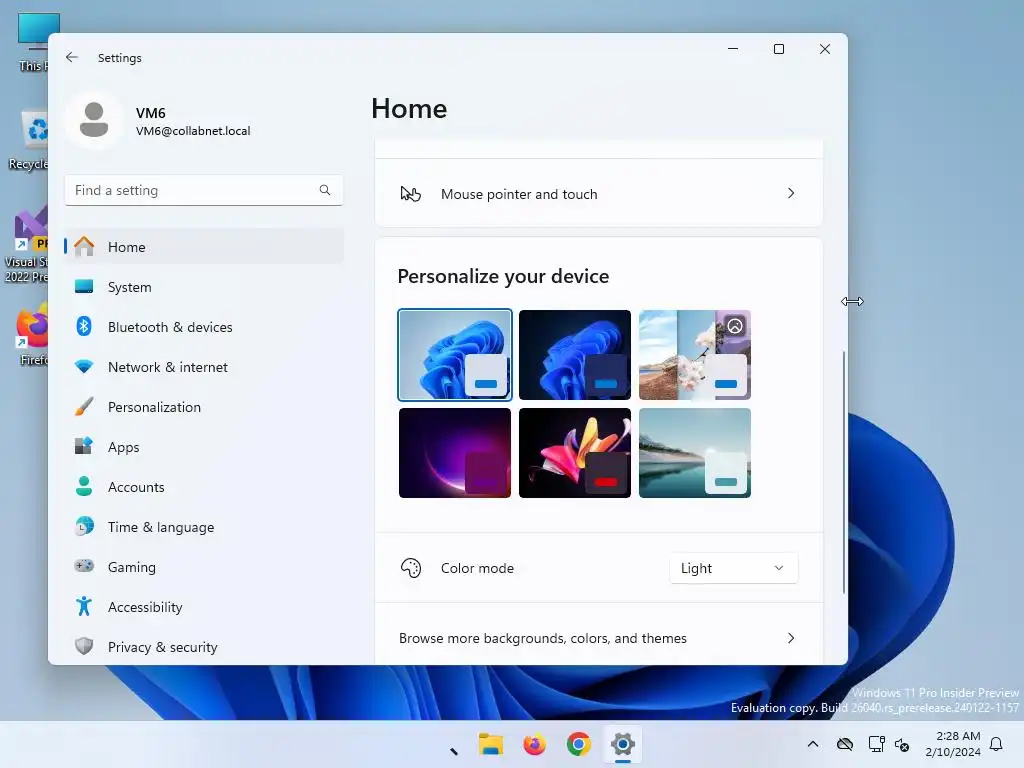Click the Bluetooth icon in sidebar
Image resolution: width=1024 pixels, height=768 pixels.
coord(84,327)
